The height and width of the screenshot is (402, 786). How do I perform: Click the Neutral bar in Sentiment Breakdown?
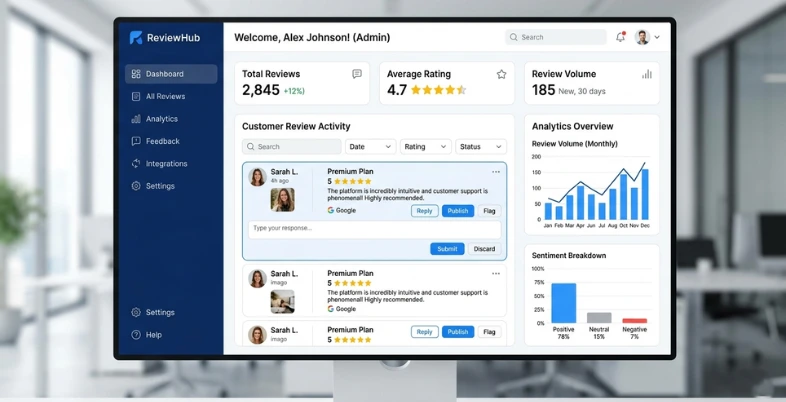[599, 318]
